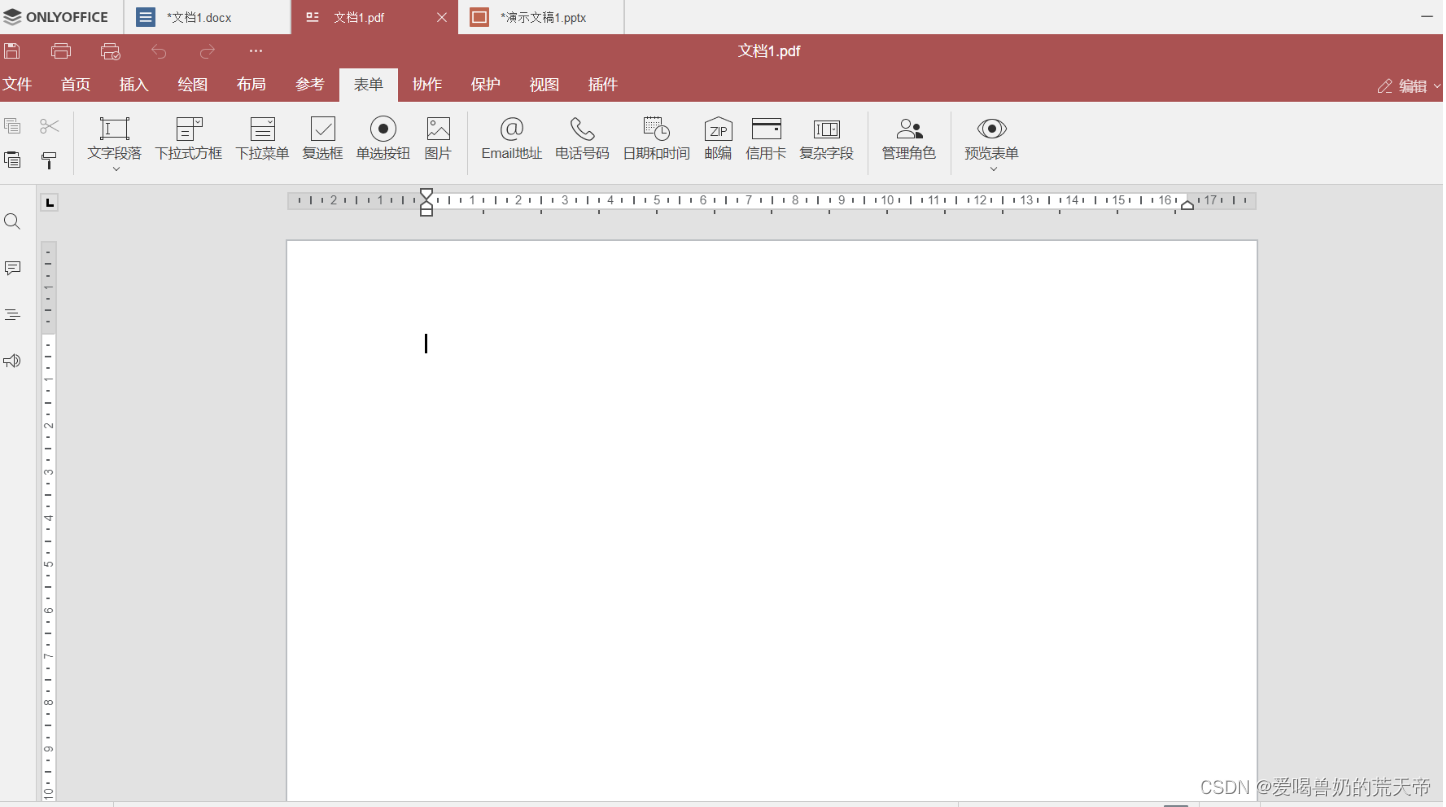Insert a 复选框 checkbox field

[x=323, y=138]
